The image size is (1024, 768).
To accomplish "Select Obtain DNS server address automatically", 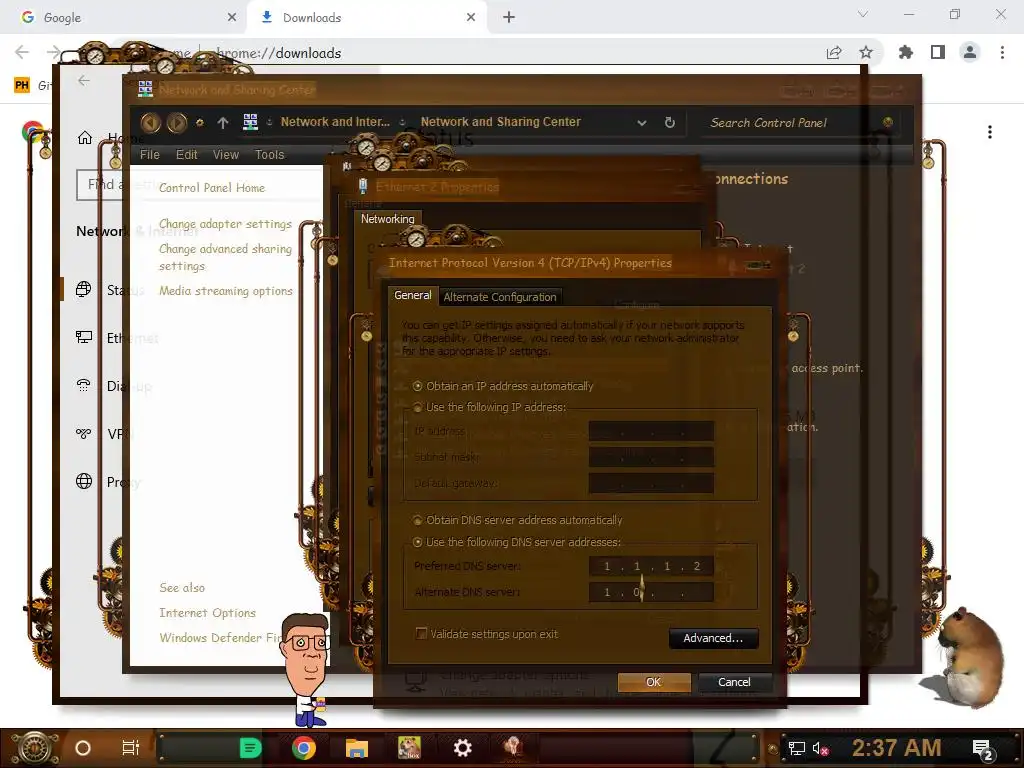I will (x=517, y=520).
